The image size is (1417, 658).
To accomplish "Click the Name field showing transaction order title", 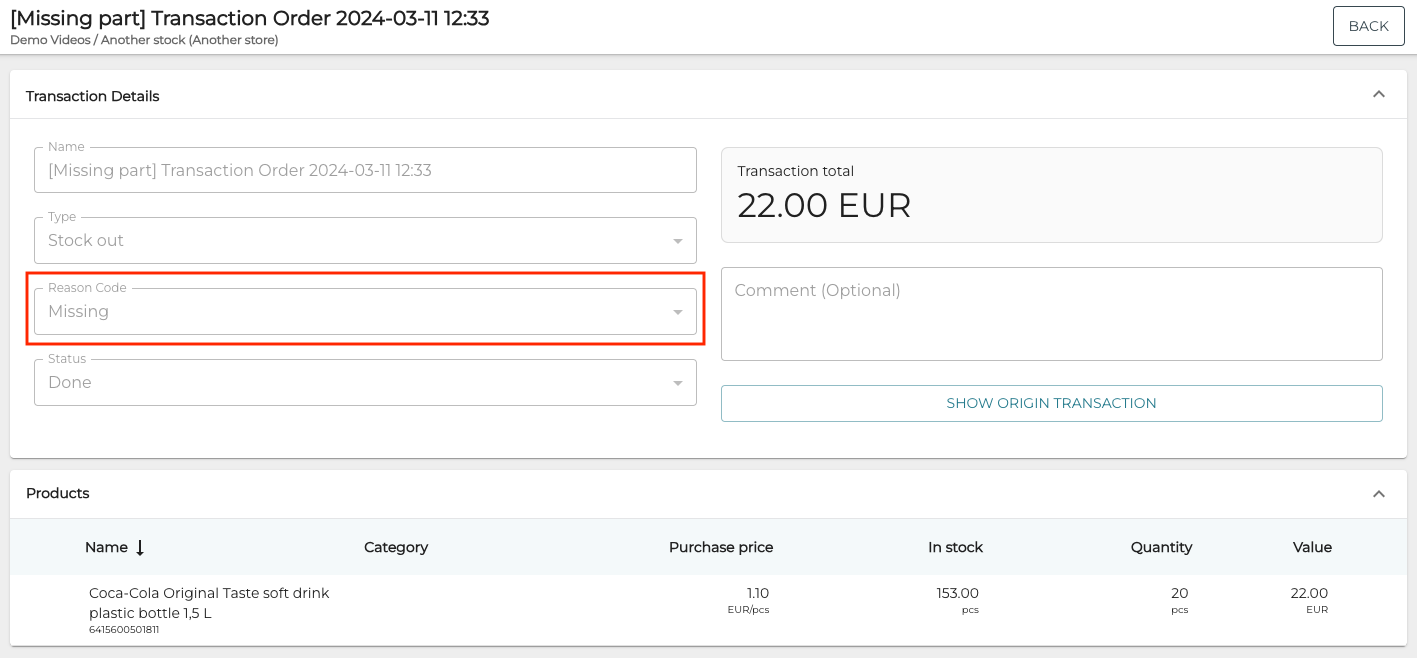I will (365, 170).
